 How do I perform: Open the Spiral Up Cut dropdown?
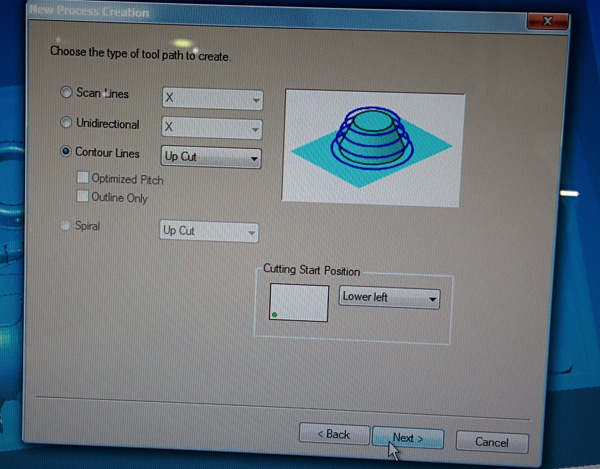coord(209,231)
